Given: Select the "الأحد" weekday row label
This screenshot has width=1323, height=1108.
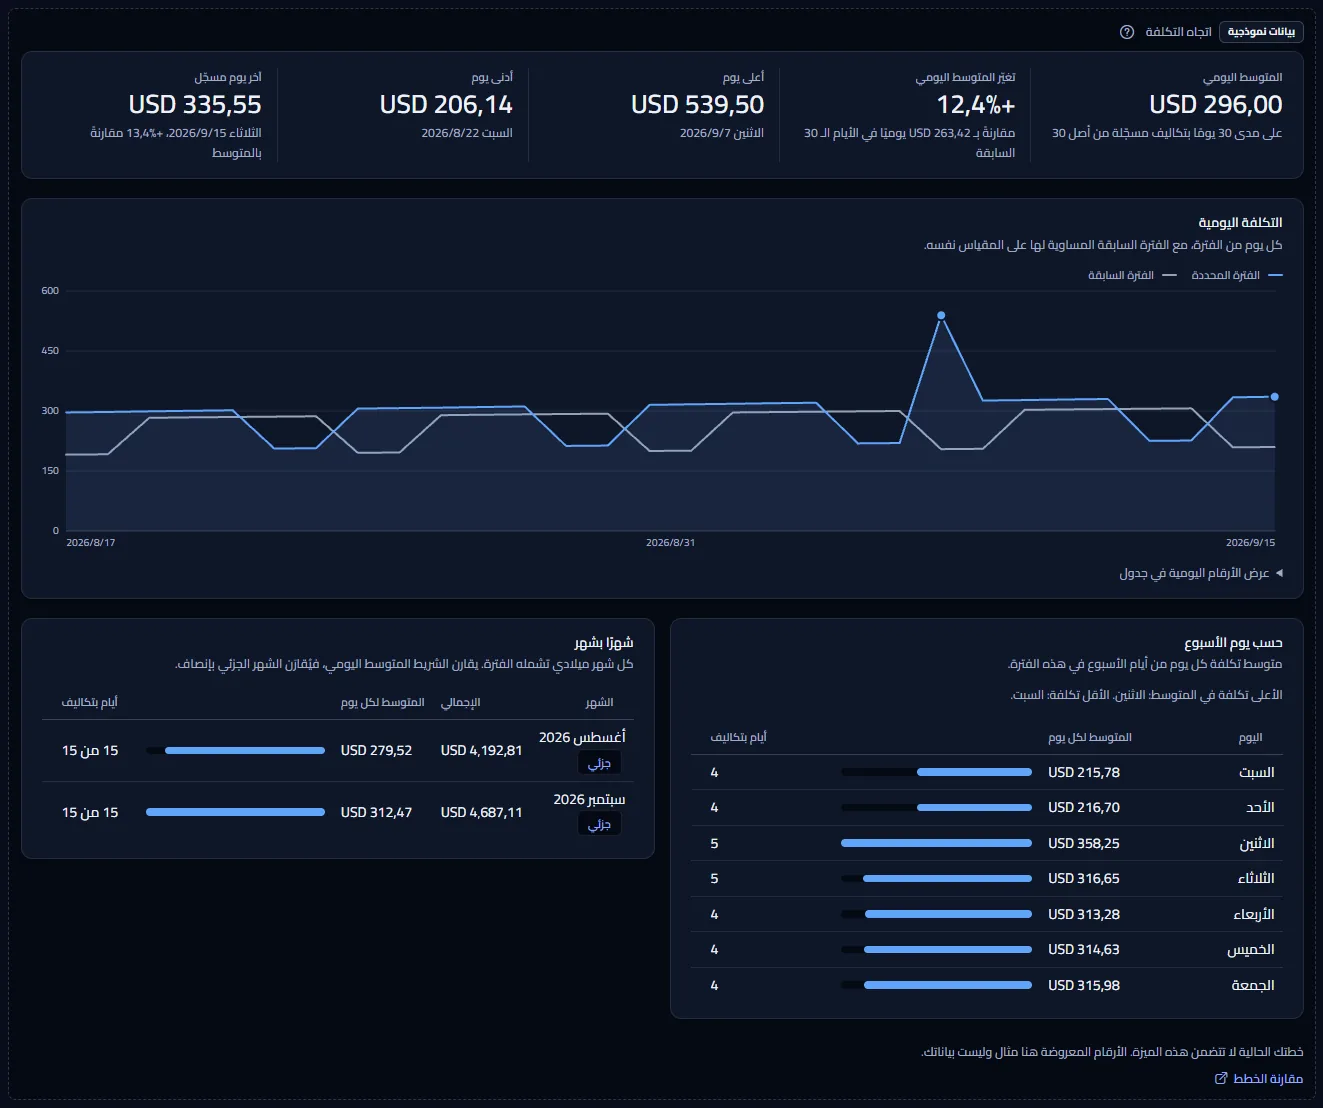Looking at the screenshot, I should 1260,807.
